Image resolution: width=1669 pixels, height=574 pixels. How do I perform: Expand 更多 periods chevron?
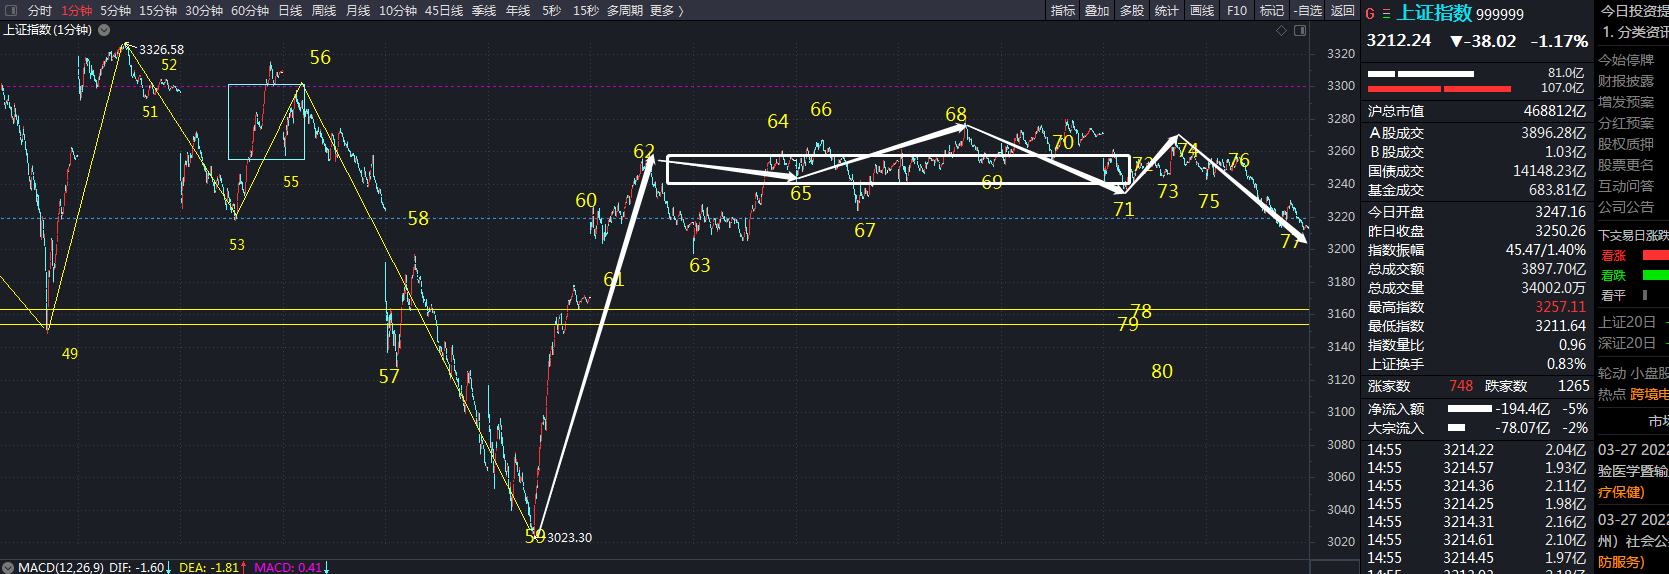click(667, 10)
